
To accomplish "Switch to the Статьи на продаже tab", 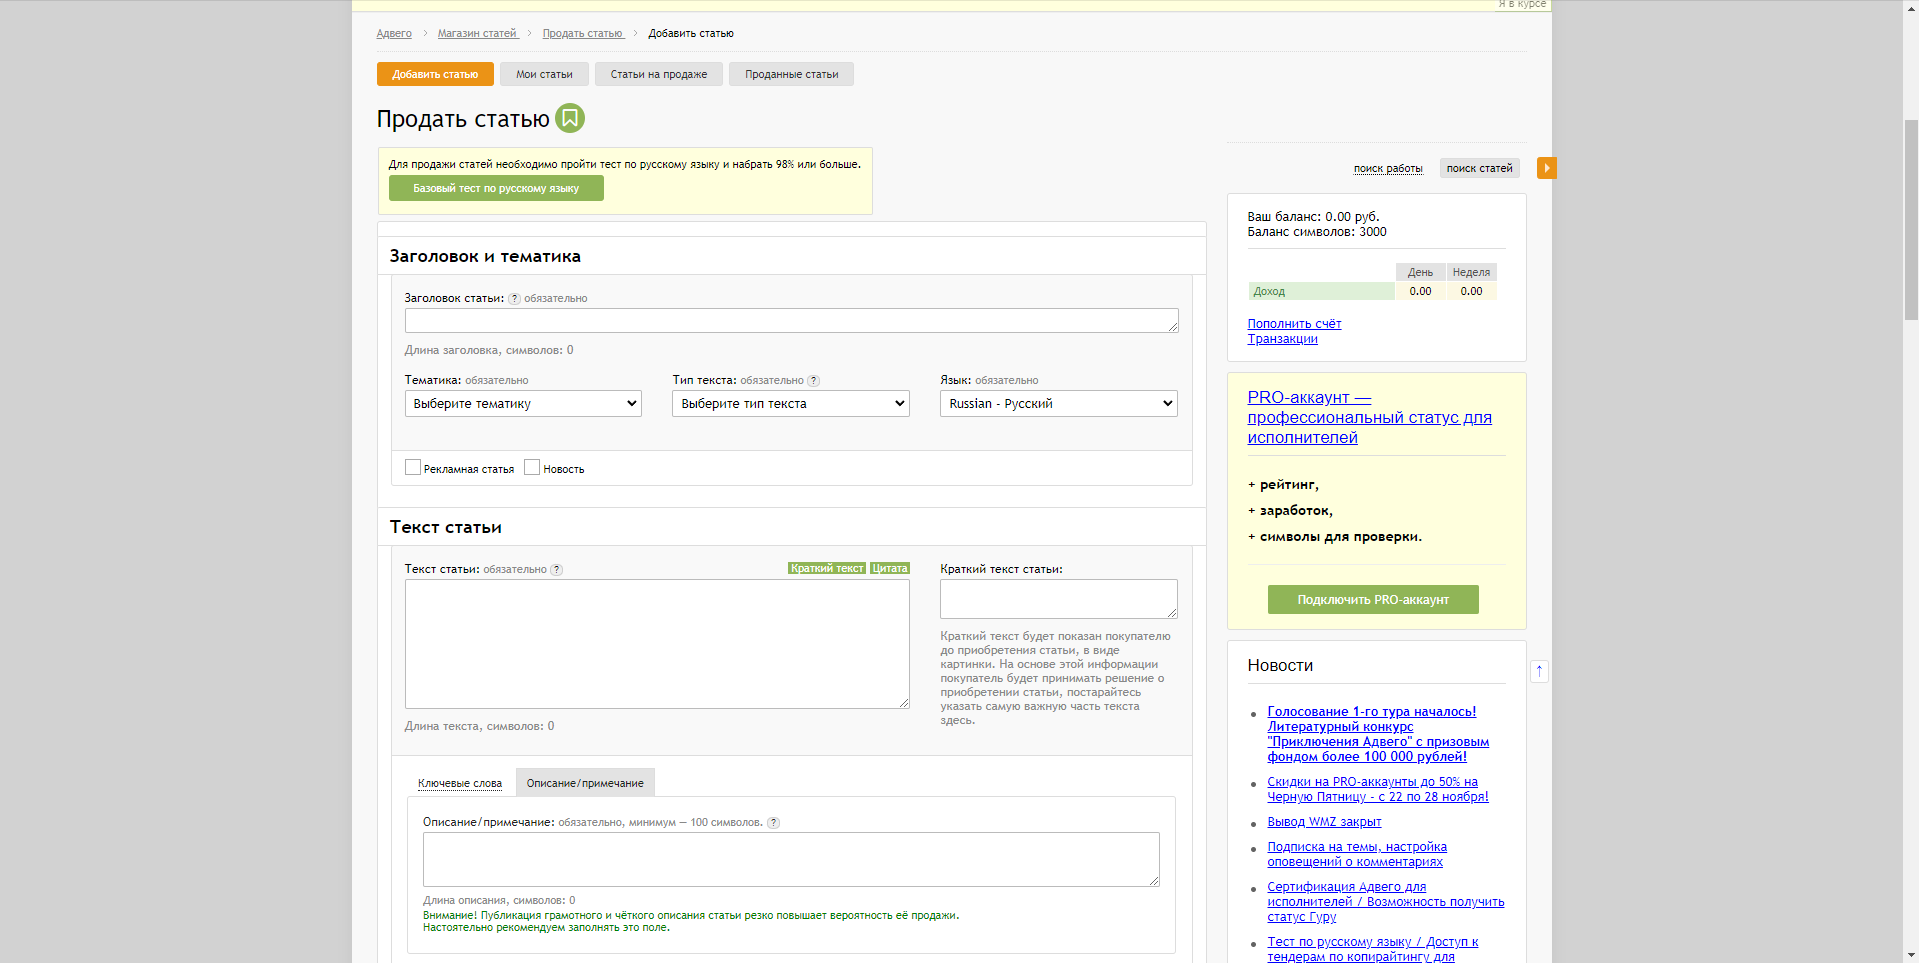I will point(659,74).
